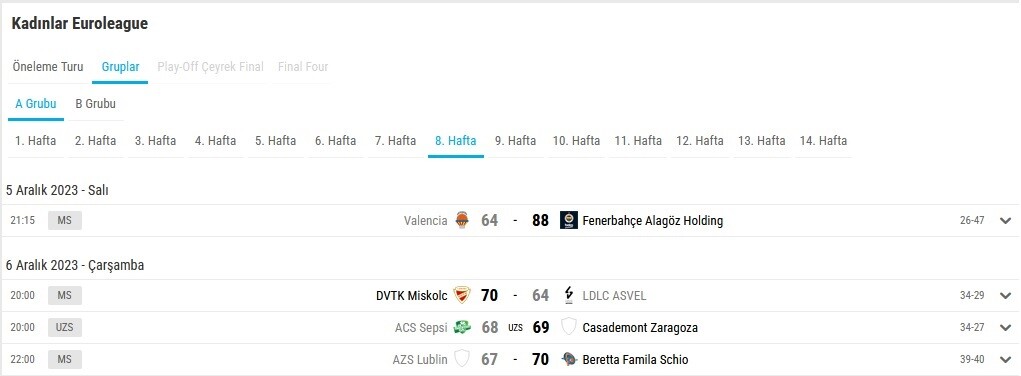Expand the Valencia vs Fenerbahçe match details

1005,220
